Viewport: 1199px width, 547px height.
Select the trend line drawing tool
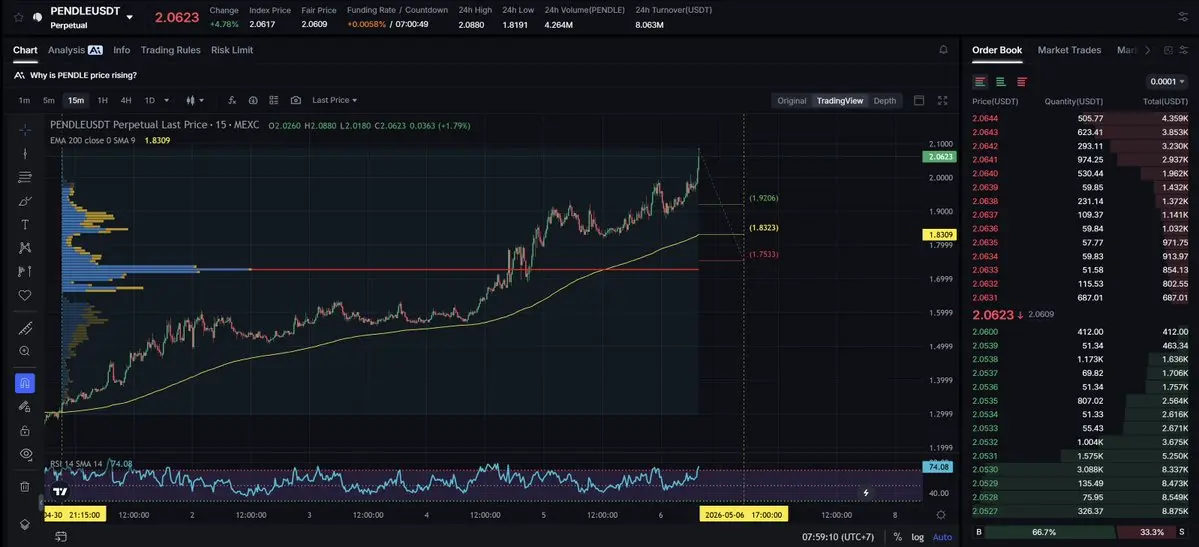[x=24, y=154]
